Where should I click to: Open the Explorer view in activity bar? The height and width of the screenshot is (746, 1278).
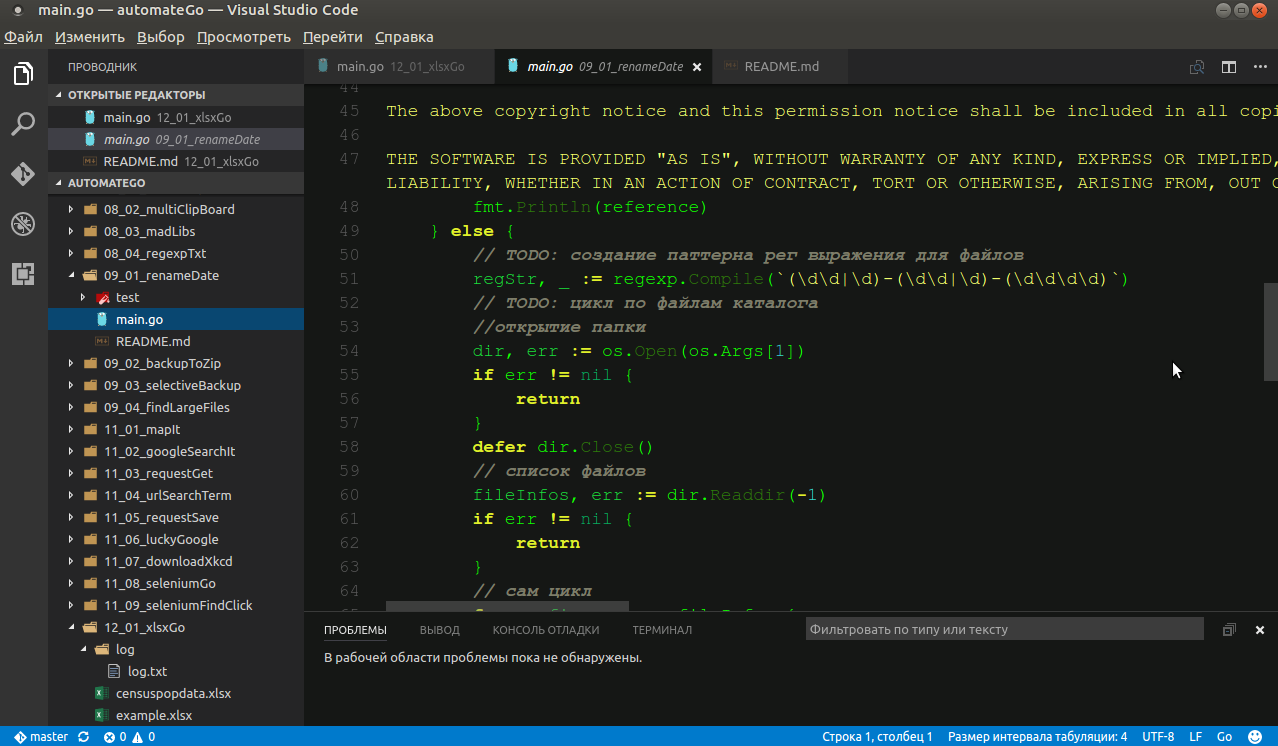pos(23,74)
